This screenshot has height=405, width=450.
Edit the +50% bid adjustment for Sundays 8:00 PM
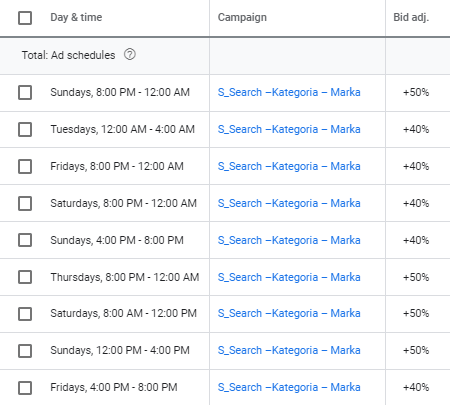[x=416, y=92]
